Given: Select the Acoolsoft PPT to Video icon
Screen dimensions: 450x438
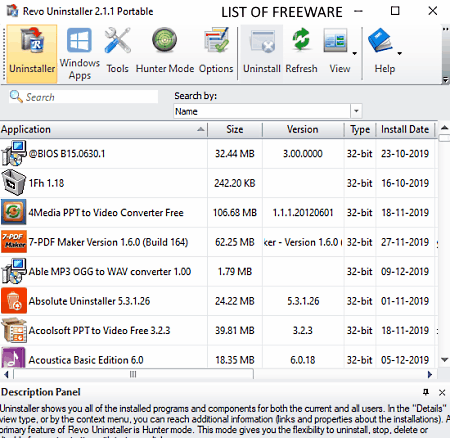Looking at the screenshot, I should click(x=14, y=330).
